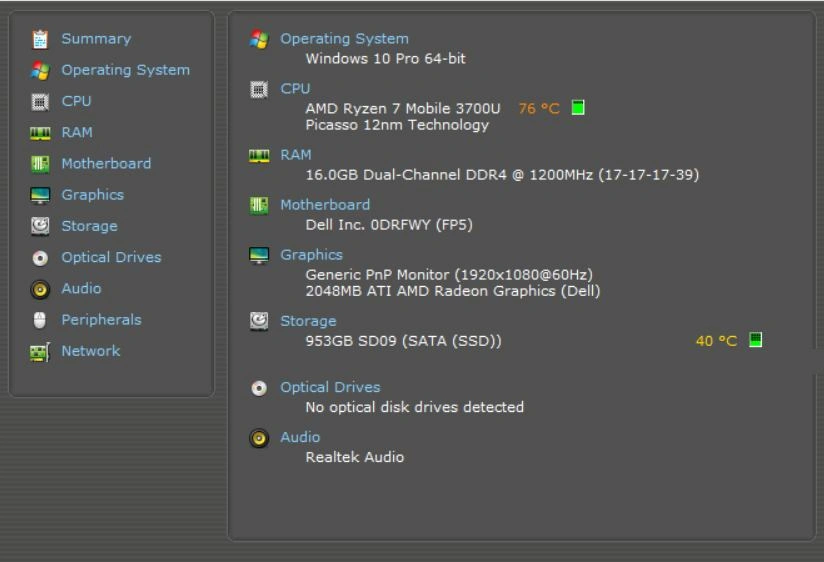The image size is (824, 562).
Task: Click the Audio speaker icon in sidebar
Action: point(40,289)
